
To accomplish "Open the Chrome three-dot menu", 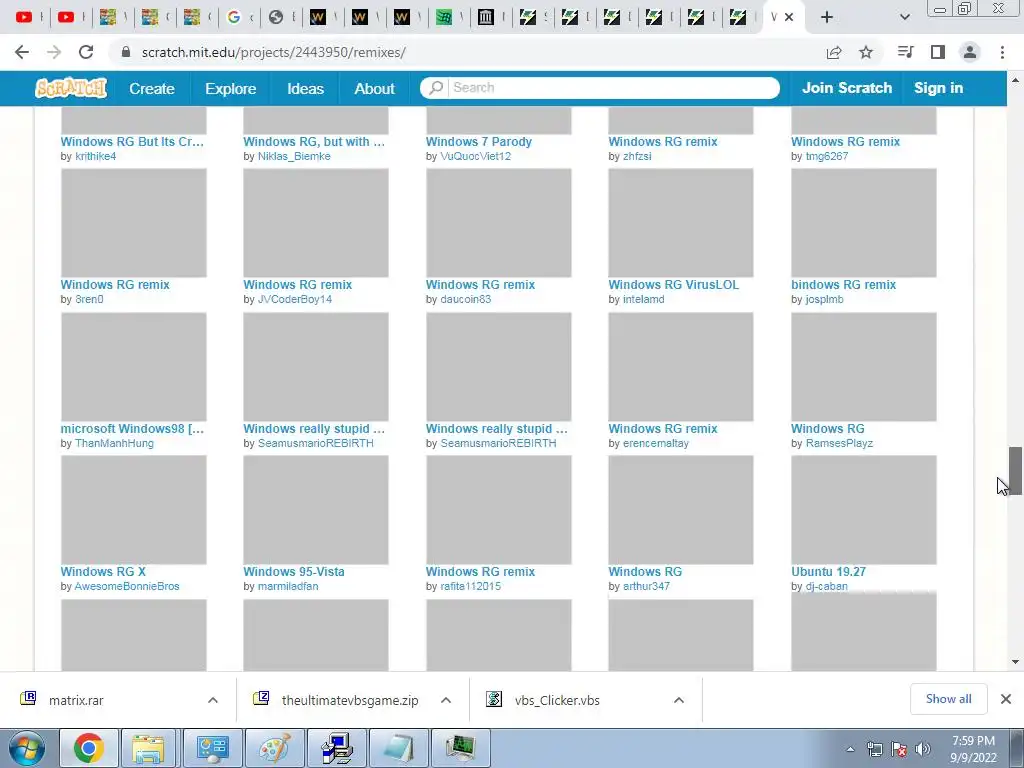I will coord(1002,52).
